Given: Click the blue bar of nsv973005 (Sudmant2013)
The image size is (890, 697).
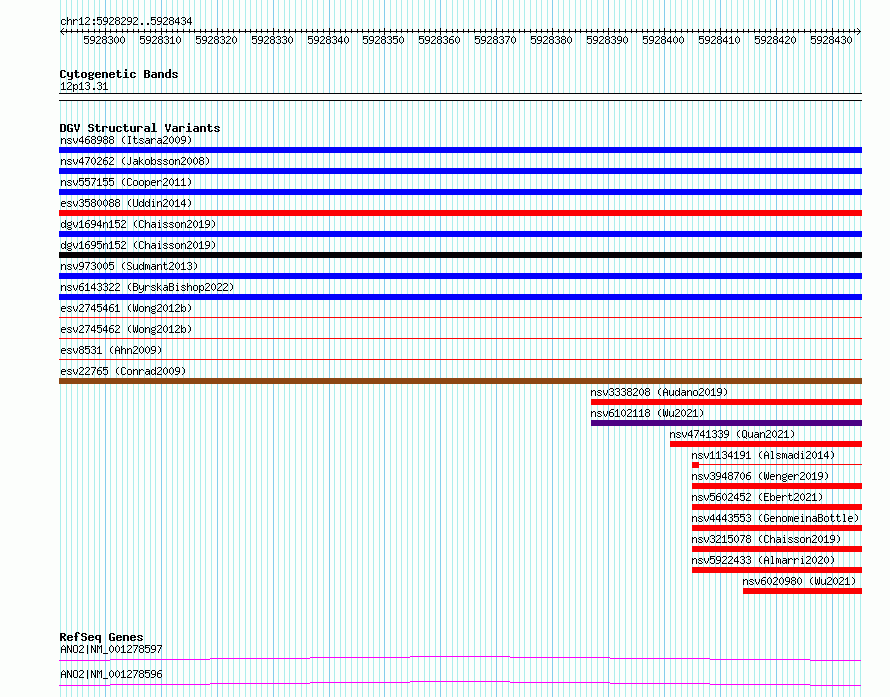Looking at the screenshot, I should [460, 276].
